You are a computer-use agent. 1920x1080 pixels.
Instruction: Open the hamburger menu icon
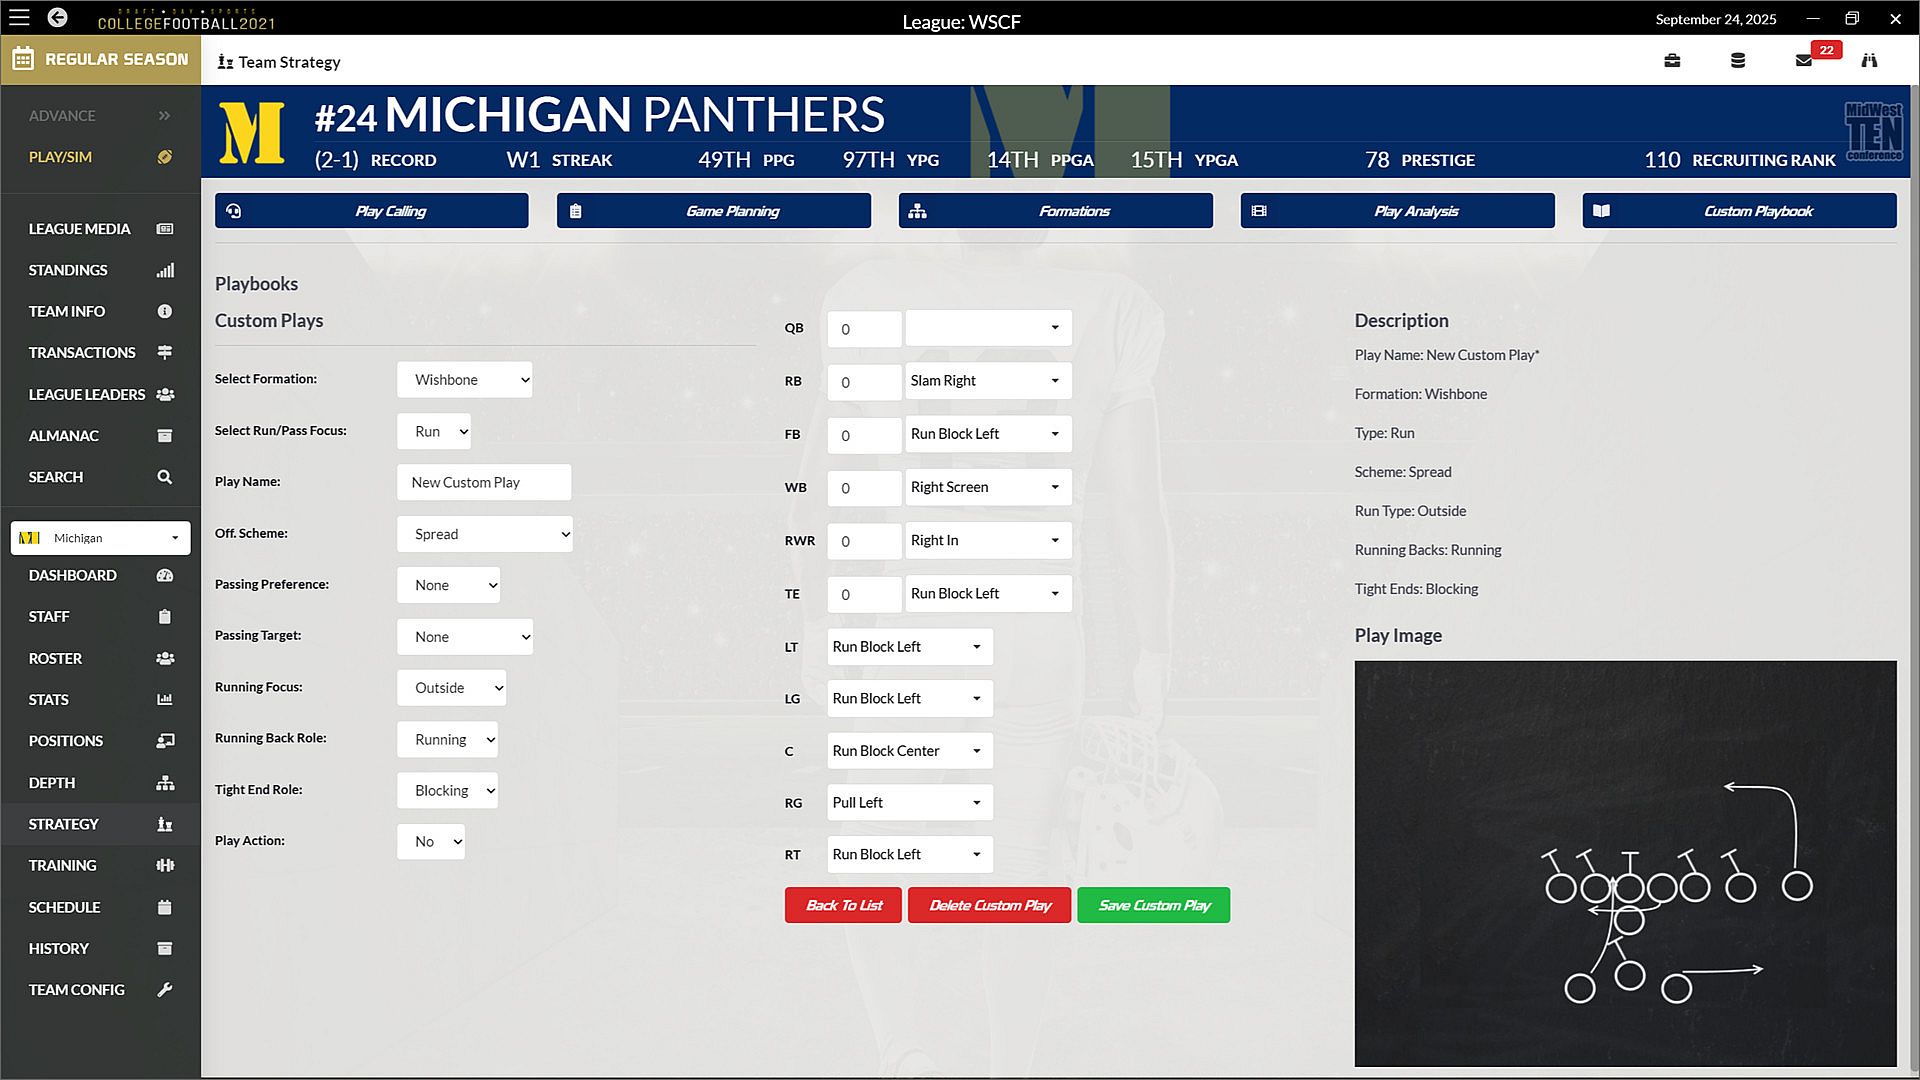pos(19,18)
